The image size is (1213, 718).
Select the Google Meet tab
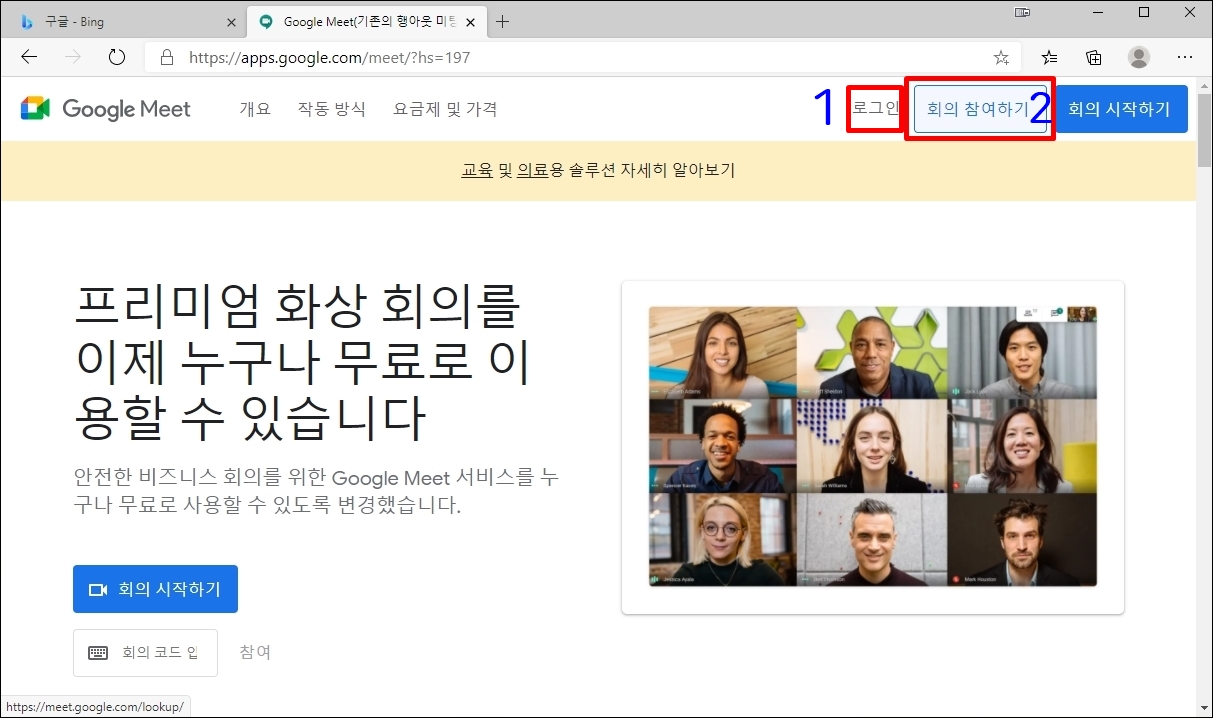[x=366, y=21]
